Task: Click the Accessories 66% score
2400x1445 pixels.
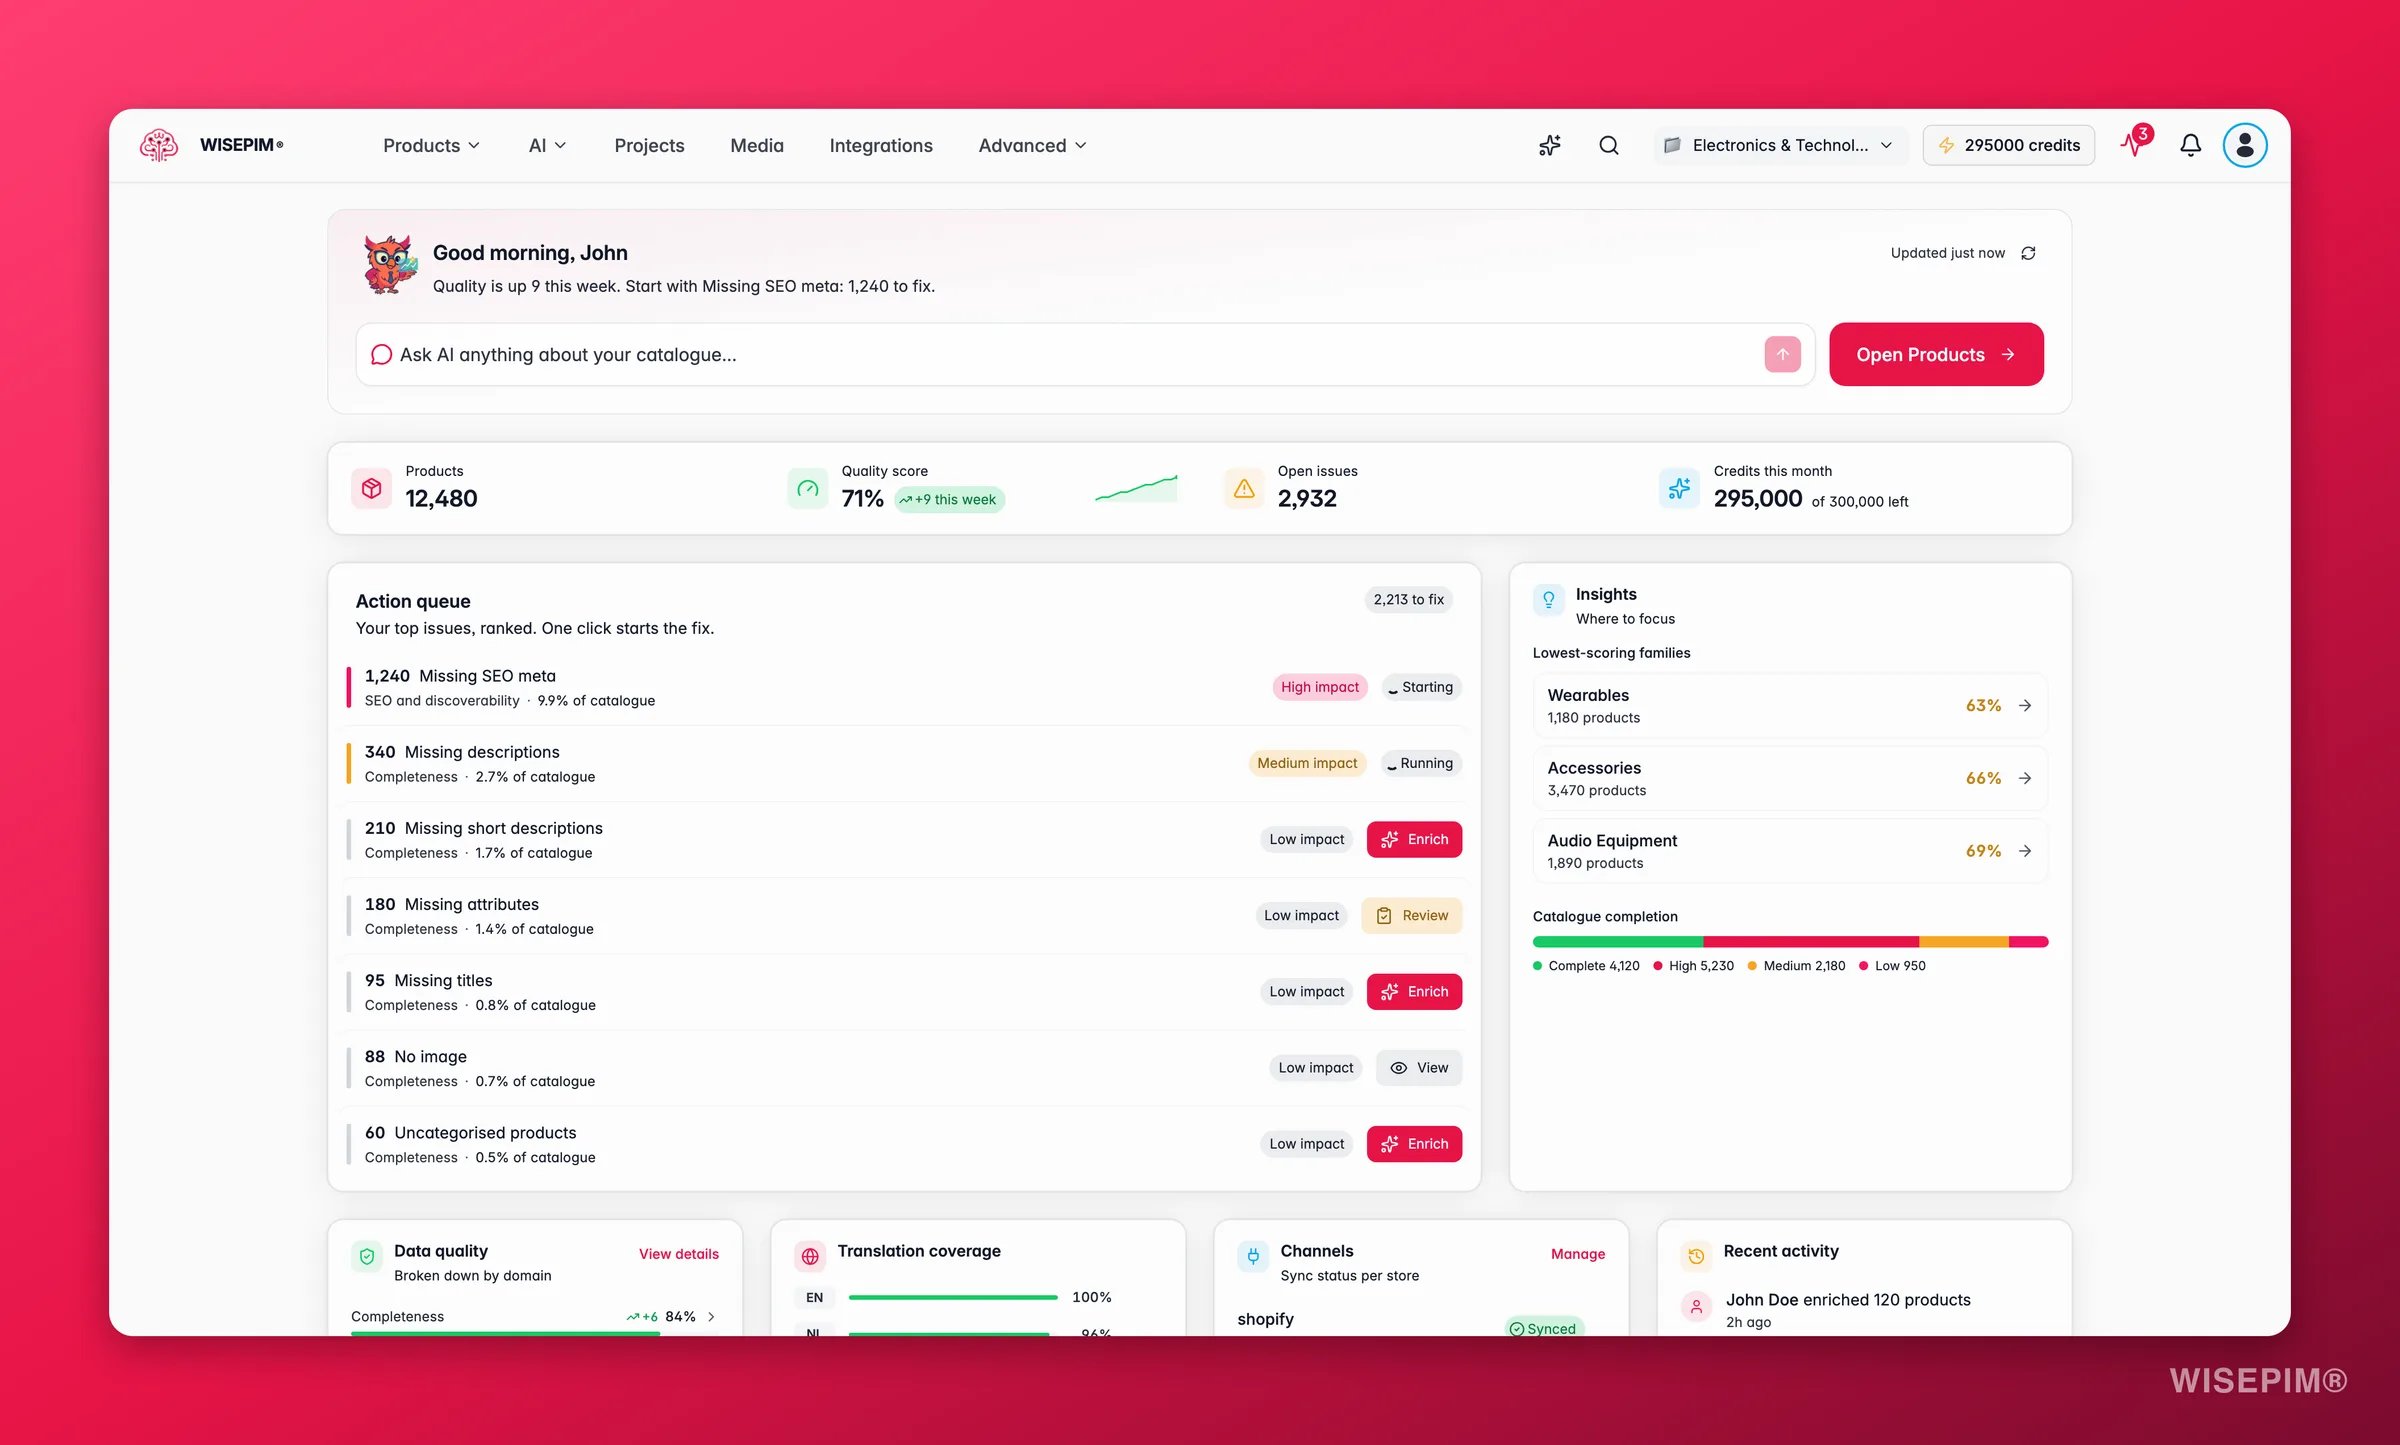Action: [x=1983, y=778]
